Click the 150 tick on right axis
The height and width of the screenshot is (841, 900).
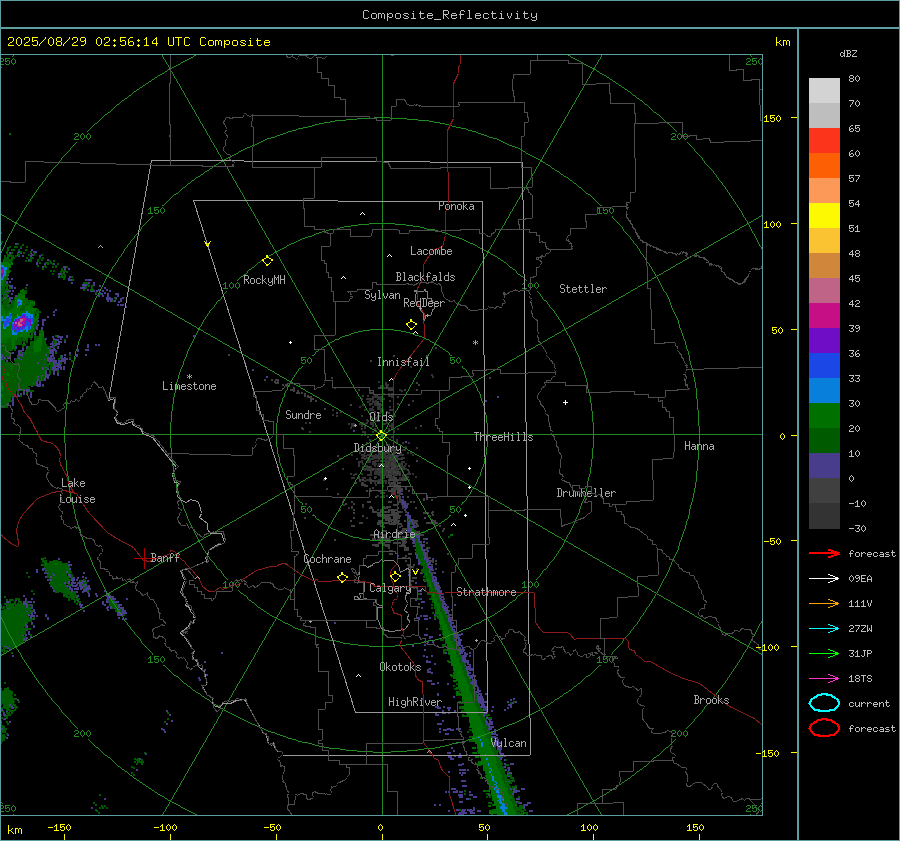(772, 118)
